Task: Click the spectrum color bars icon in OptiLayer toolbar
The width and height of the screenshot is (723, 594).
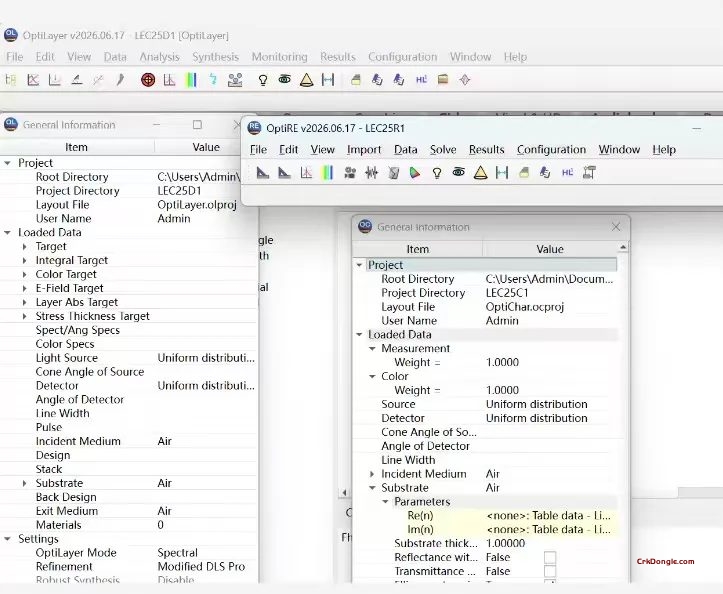Action: click(x=191, y=80)
